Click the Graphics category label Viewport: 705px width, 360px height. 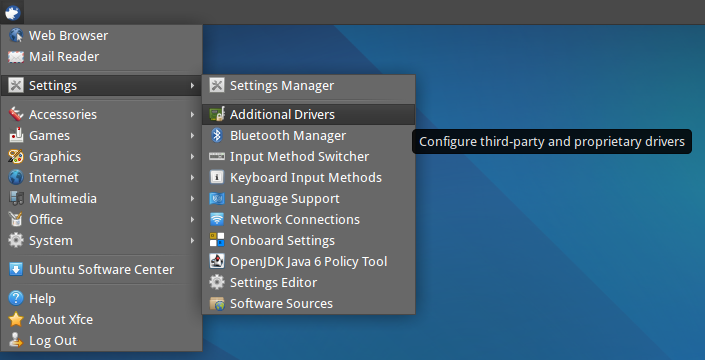(x=55, y=156)
